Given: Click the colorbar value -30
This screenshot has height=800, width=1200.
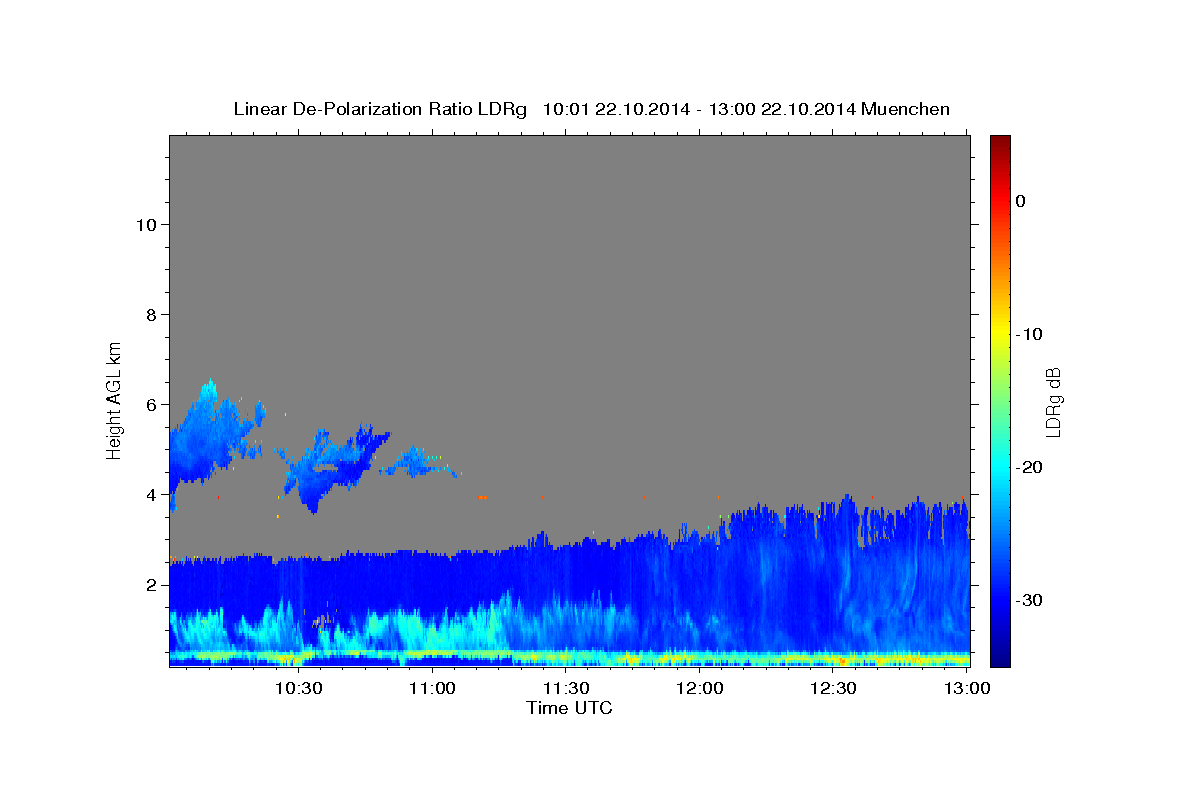Looking at the screenshot, I should [1030, 600].
